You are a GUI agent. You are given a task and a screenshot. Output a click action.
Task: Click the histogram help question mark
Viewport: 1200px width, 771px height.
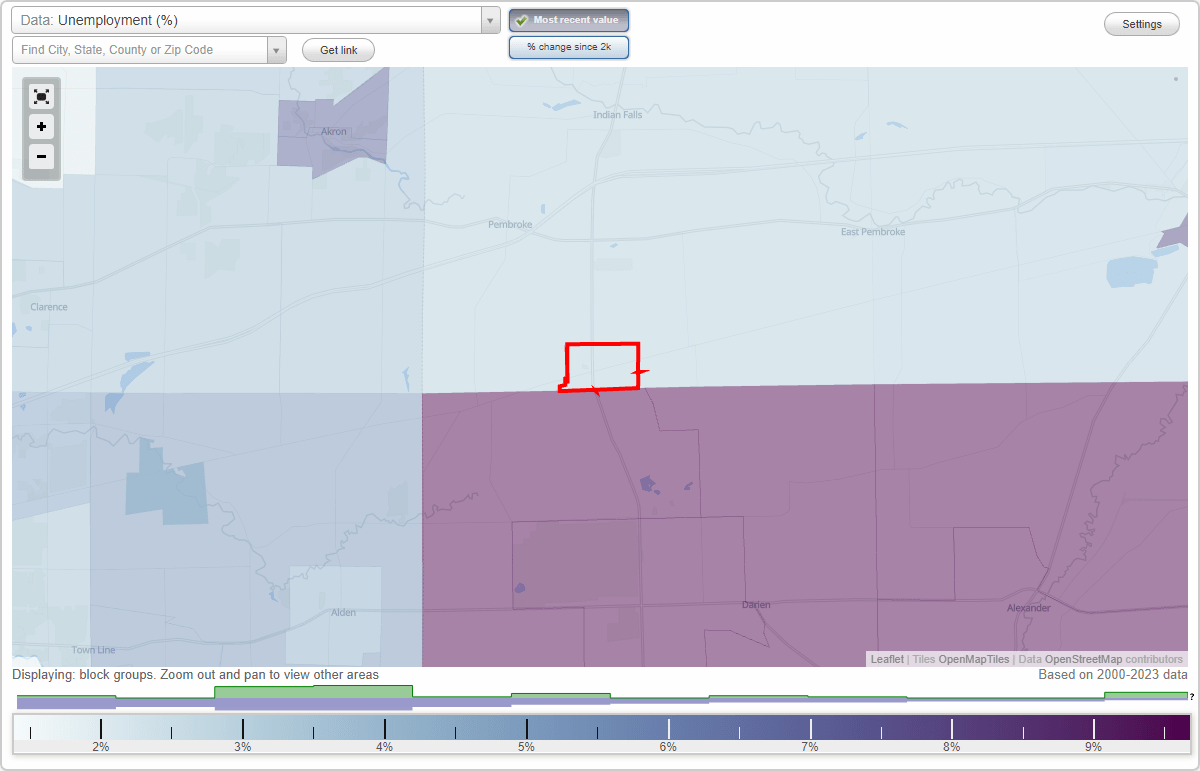coord(1192,696)
